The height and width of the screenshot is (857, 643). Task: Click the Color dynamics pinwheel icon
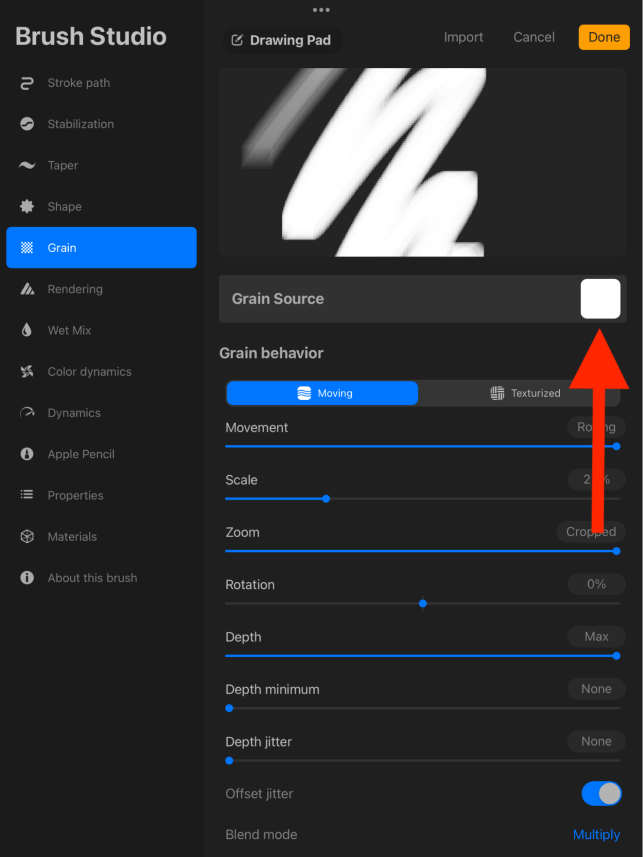tap(27, 372)
